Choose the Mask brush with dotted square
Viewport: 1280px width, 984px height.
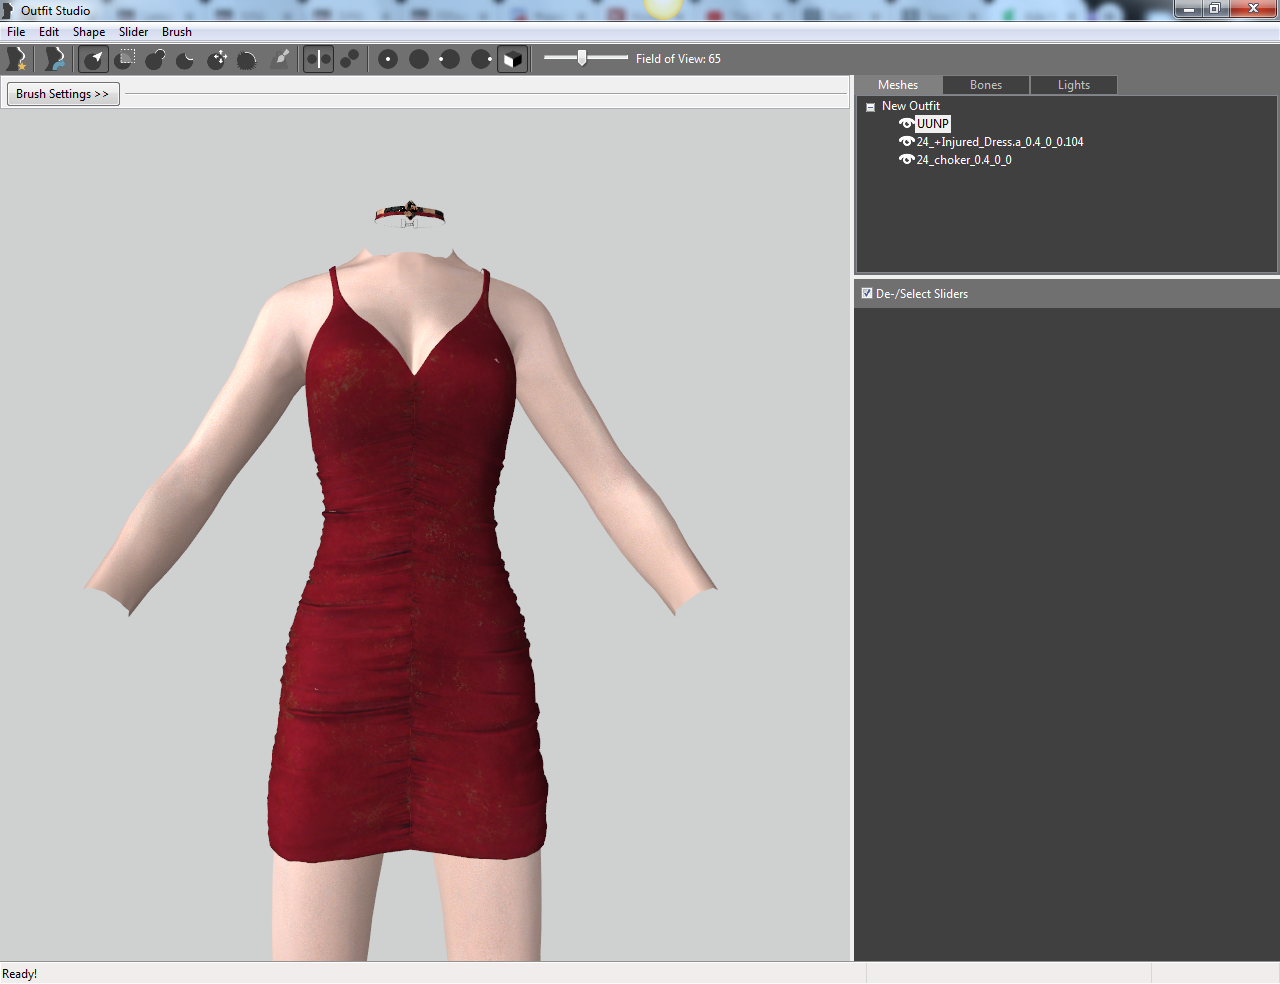pyautogui.click(x=126, y=59)
